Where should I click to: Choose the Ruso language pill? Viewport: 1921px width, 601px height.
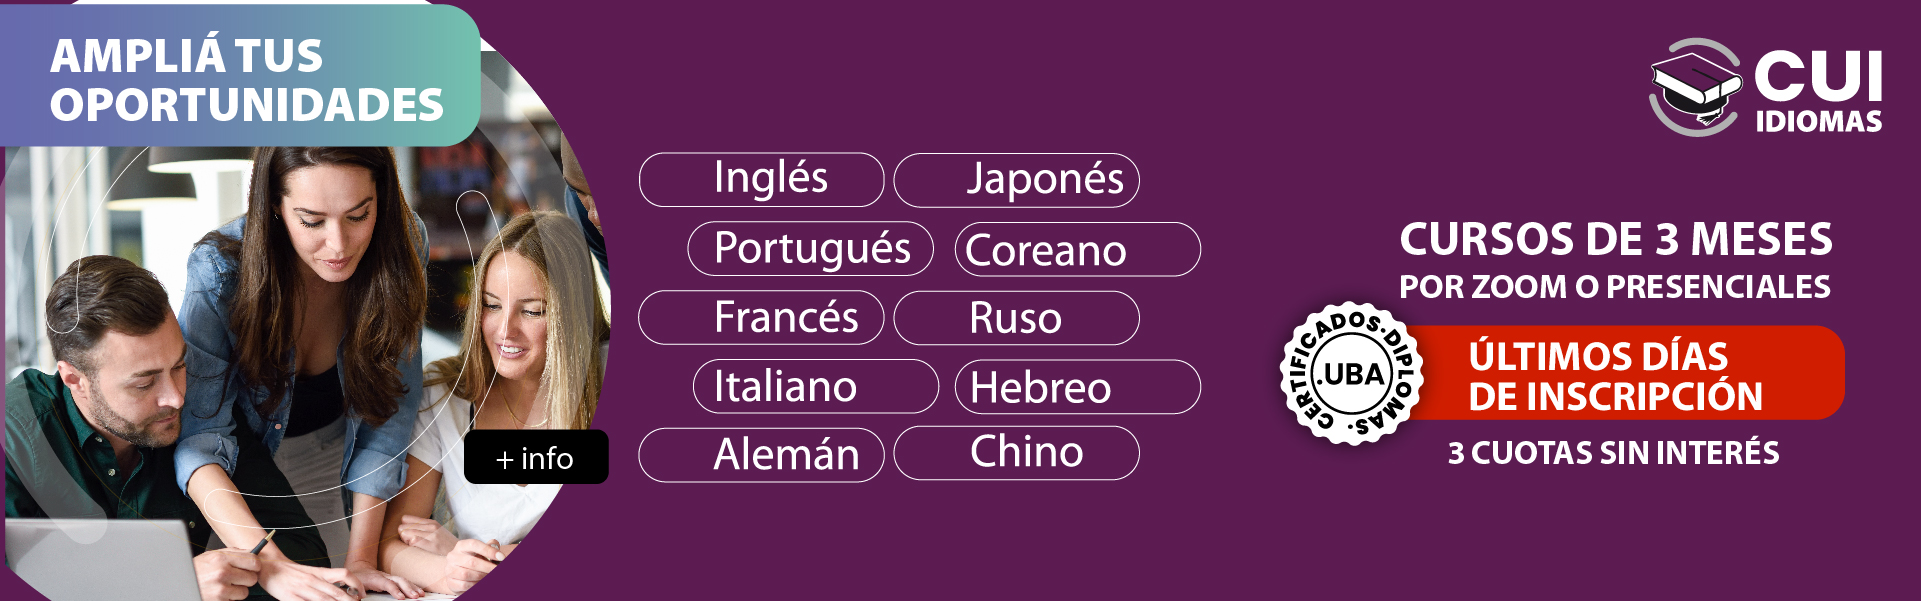1017,318
